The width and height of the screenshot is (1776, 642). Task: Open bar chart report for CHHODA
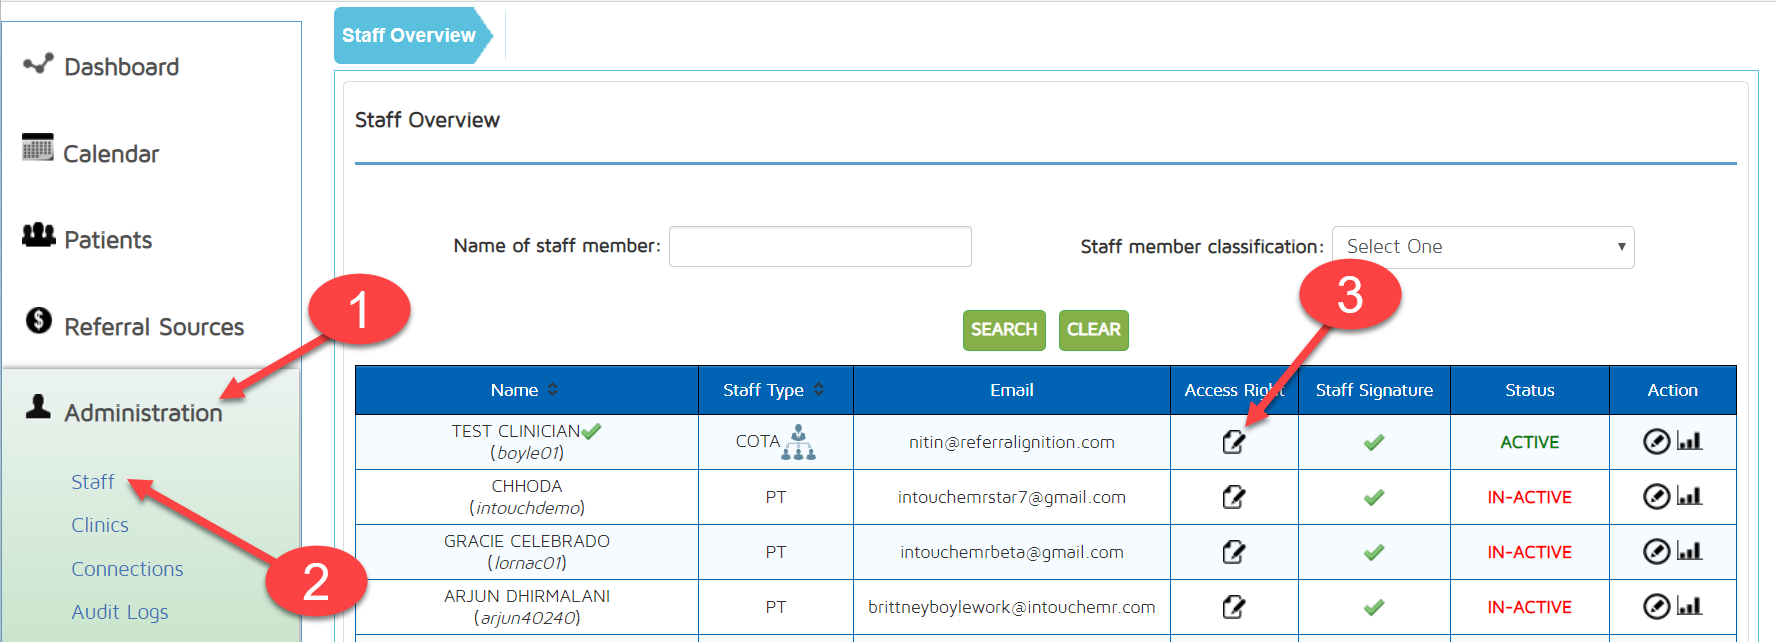coord(1689,496)
